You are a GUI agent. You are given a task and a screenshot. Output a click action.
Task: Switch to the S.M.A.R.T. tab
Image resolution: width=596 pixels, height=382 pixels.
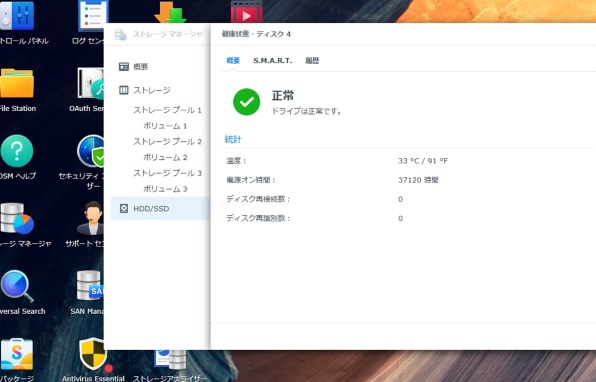coord(273,60)
